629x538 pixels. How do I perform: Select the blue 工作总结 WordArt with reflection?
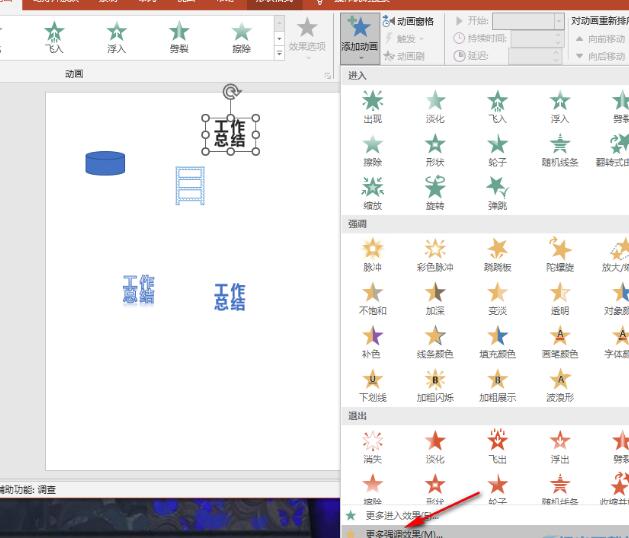(138, 290)
